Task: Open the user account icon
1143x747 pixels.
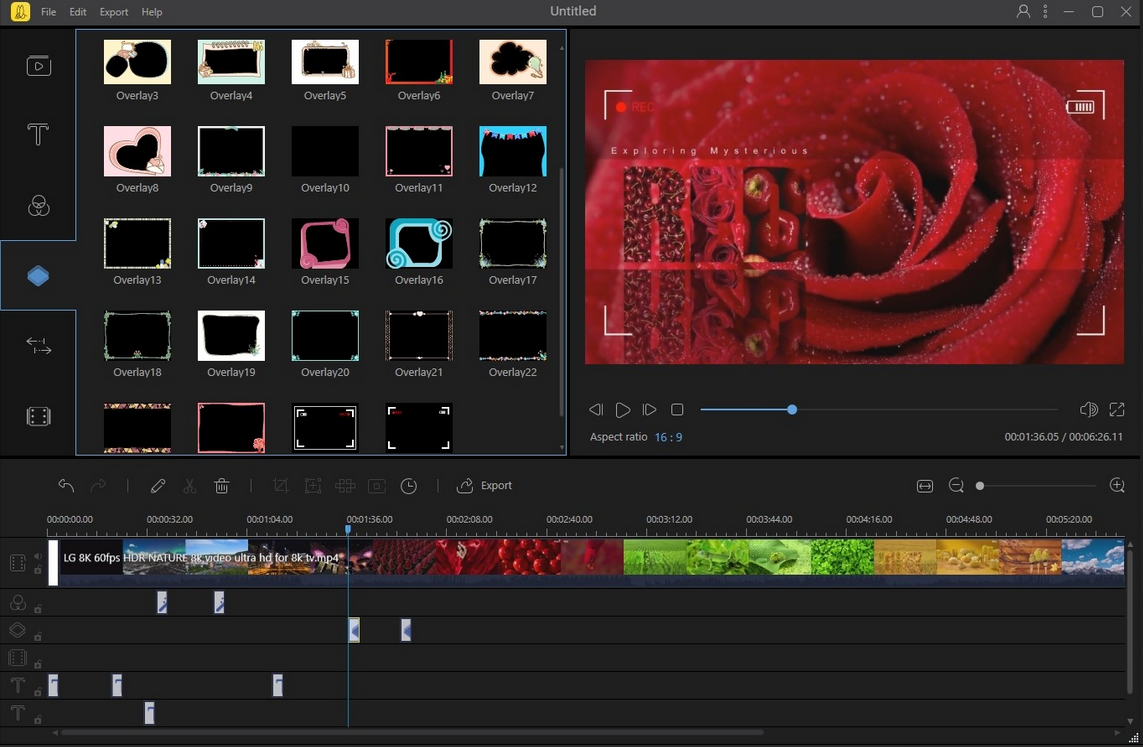Action: pyautogui.click(x=1023, y=11)
